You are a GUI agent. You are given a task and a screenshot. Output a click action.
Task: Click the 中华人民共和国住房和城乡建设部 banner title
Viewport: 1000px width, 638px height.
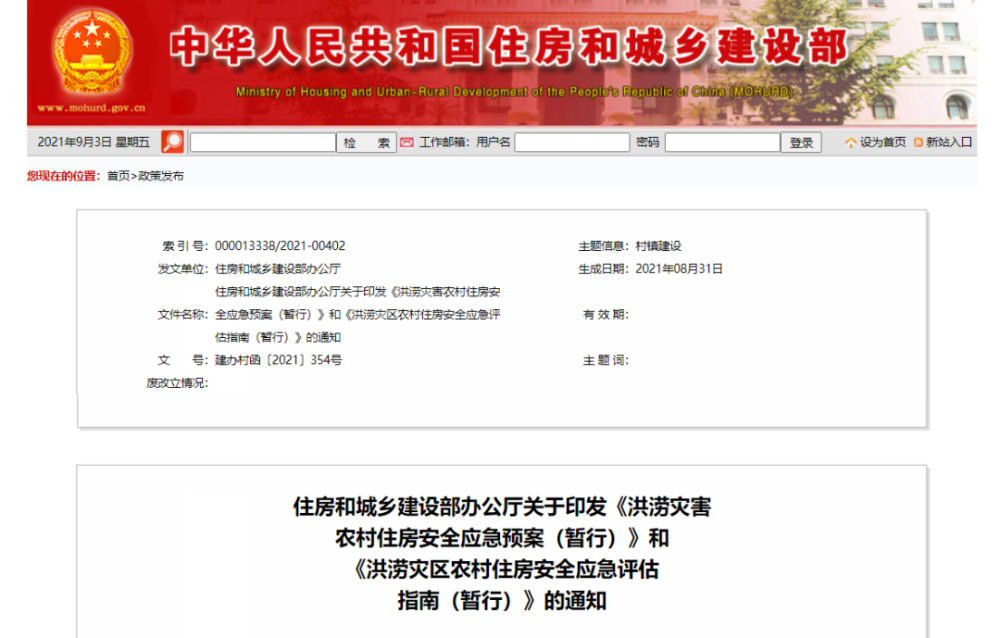pos(509,47)
